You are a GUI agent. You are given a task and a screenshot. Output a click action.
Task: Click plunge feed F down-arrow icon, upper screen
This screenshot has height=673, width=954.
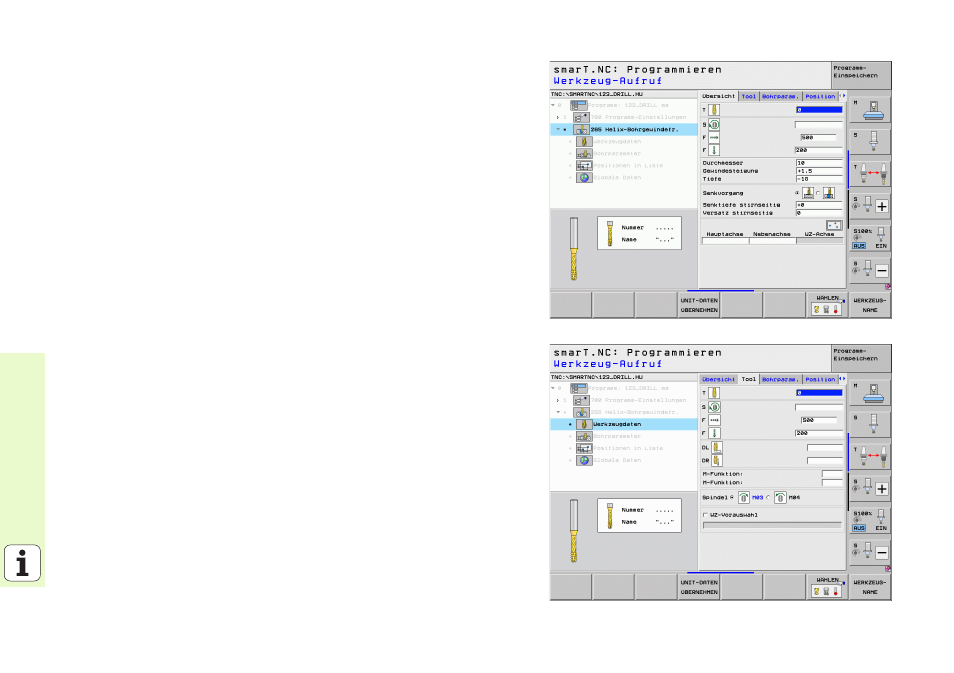[x=714, y=150]
